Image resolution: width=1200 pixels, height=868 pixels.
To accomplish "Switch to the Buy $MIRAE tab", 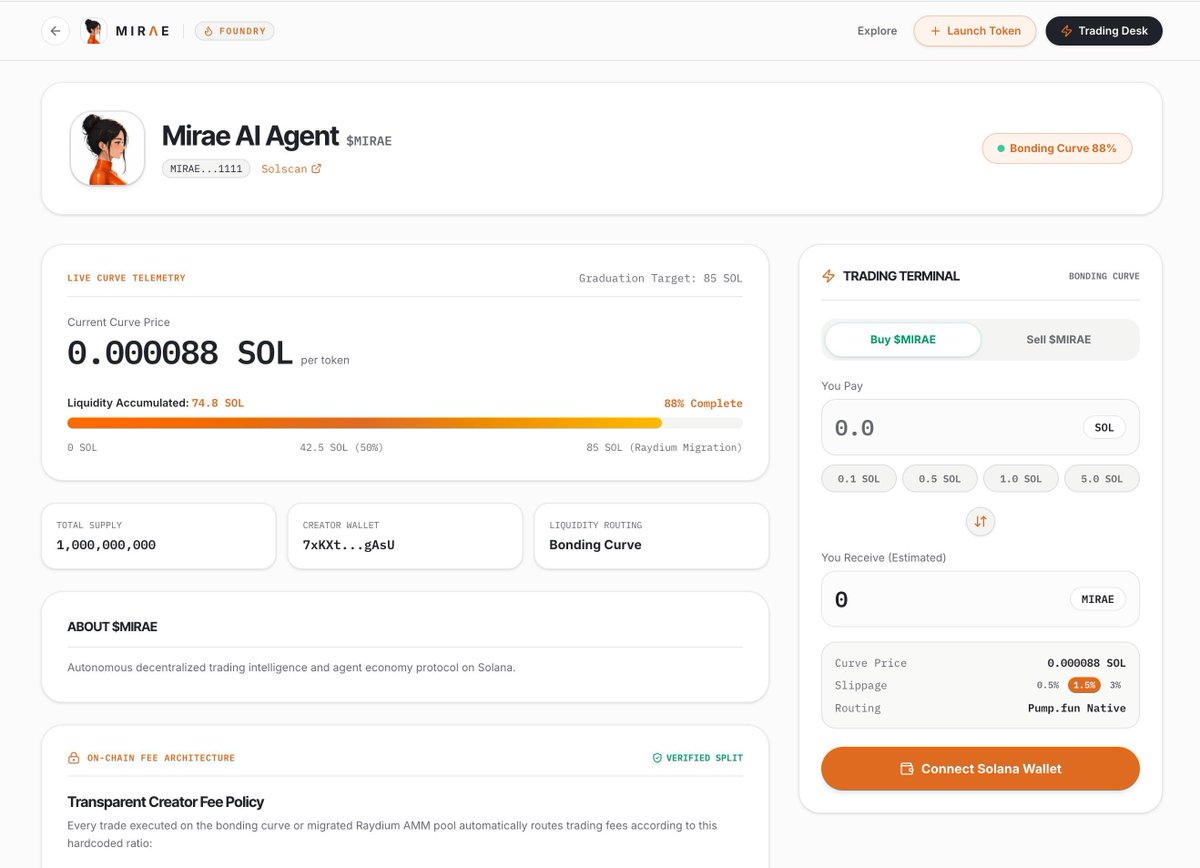I will tap(903, 340).
